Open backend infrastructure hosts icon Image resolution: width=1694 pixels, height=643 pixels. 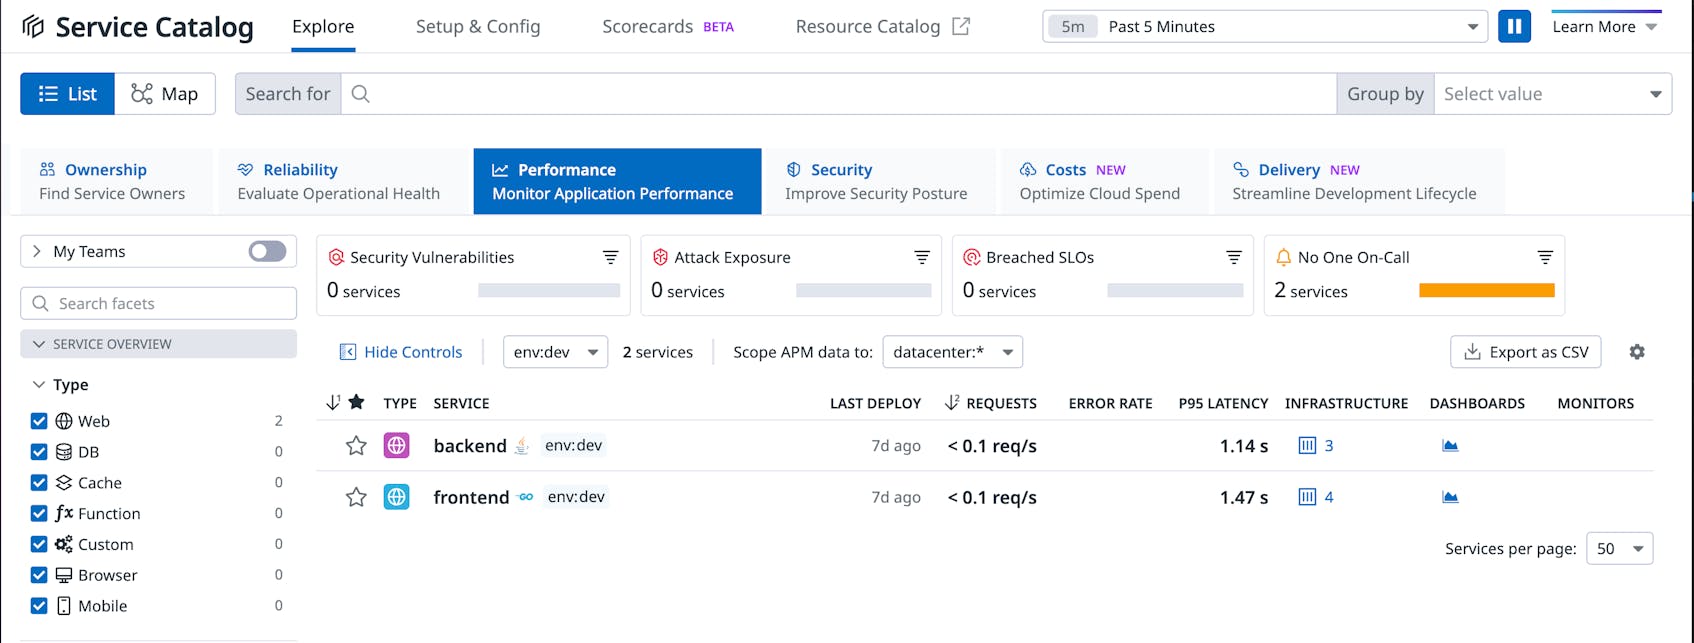click(1307, 446)
